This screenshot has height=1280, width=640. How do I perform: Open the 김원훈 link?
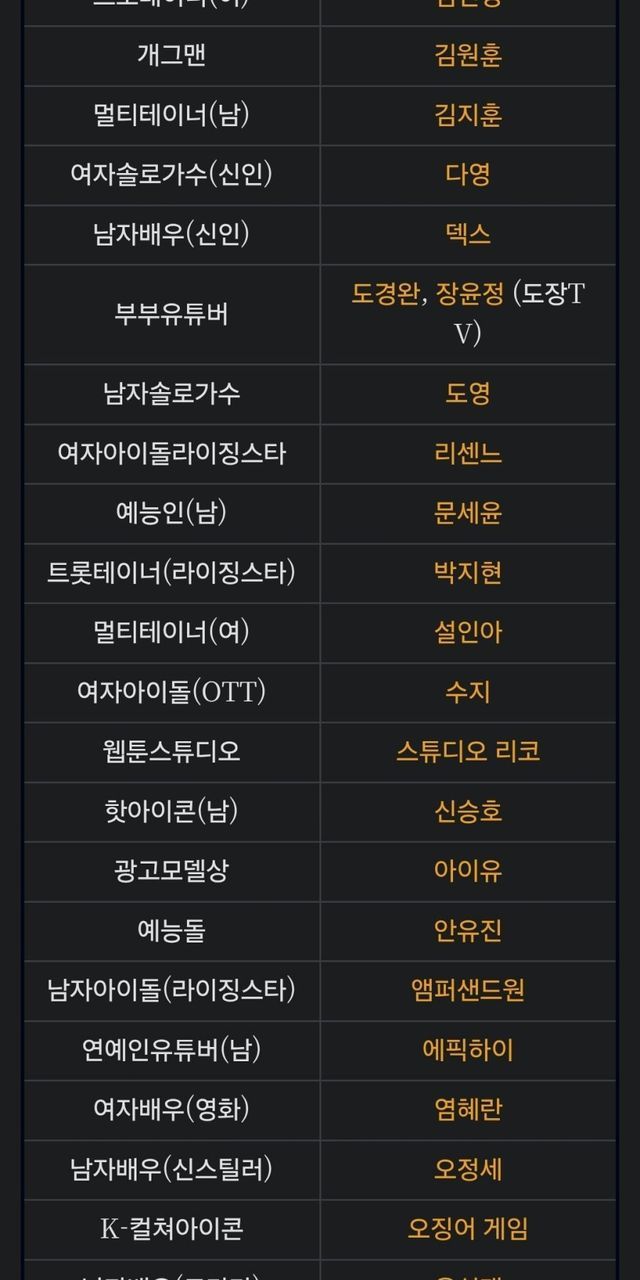click(468, 55)
